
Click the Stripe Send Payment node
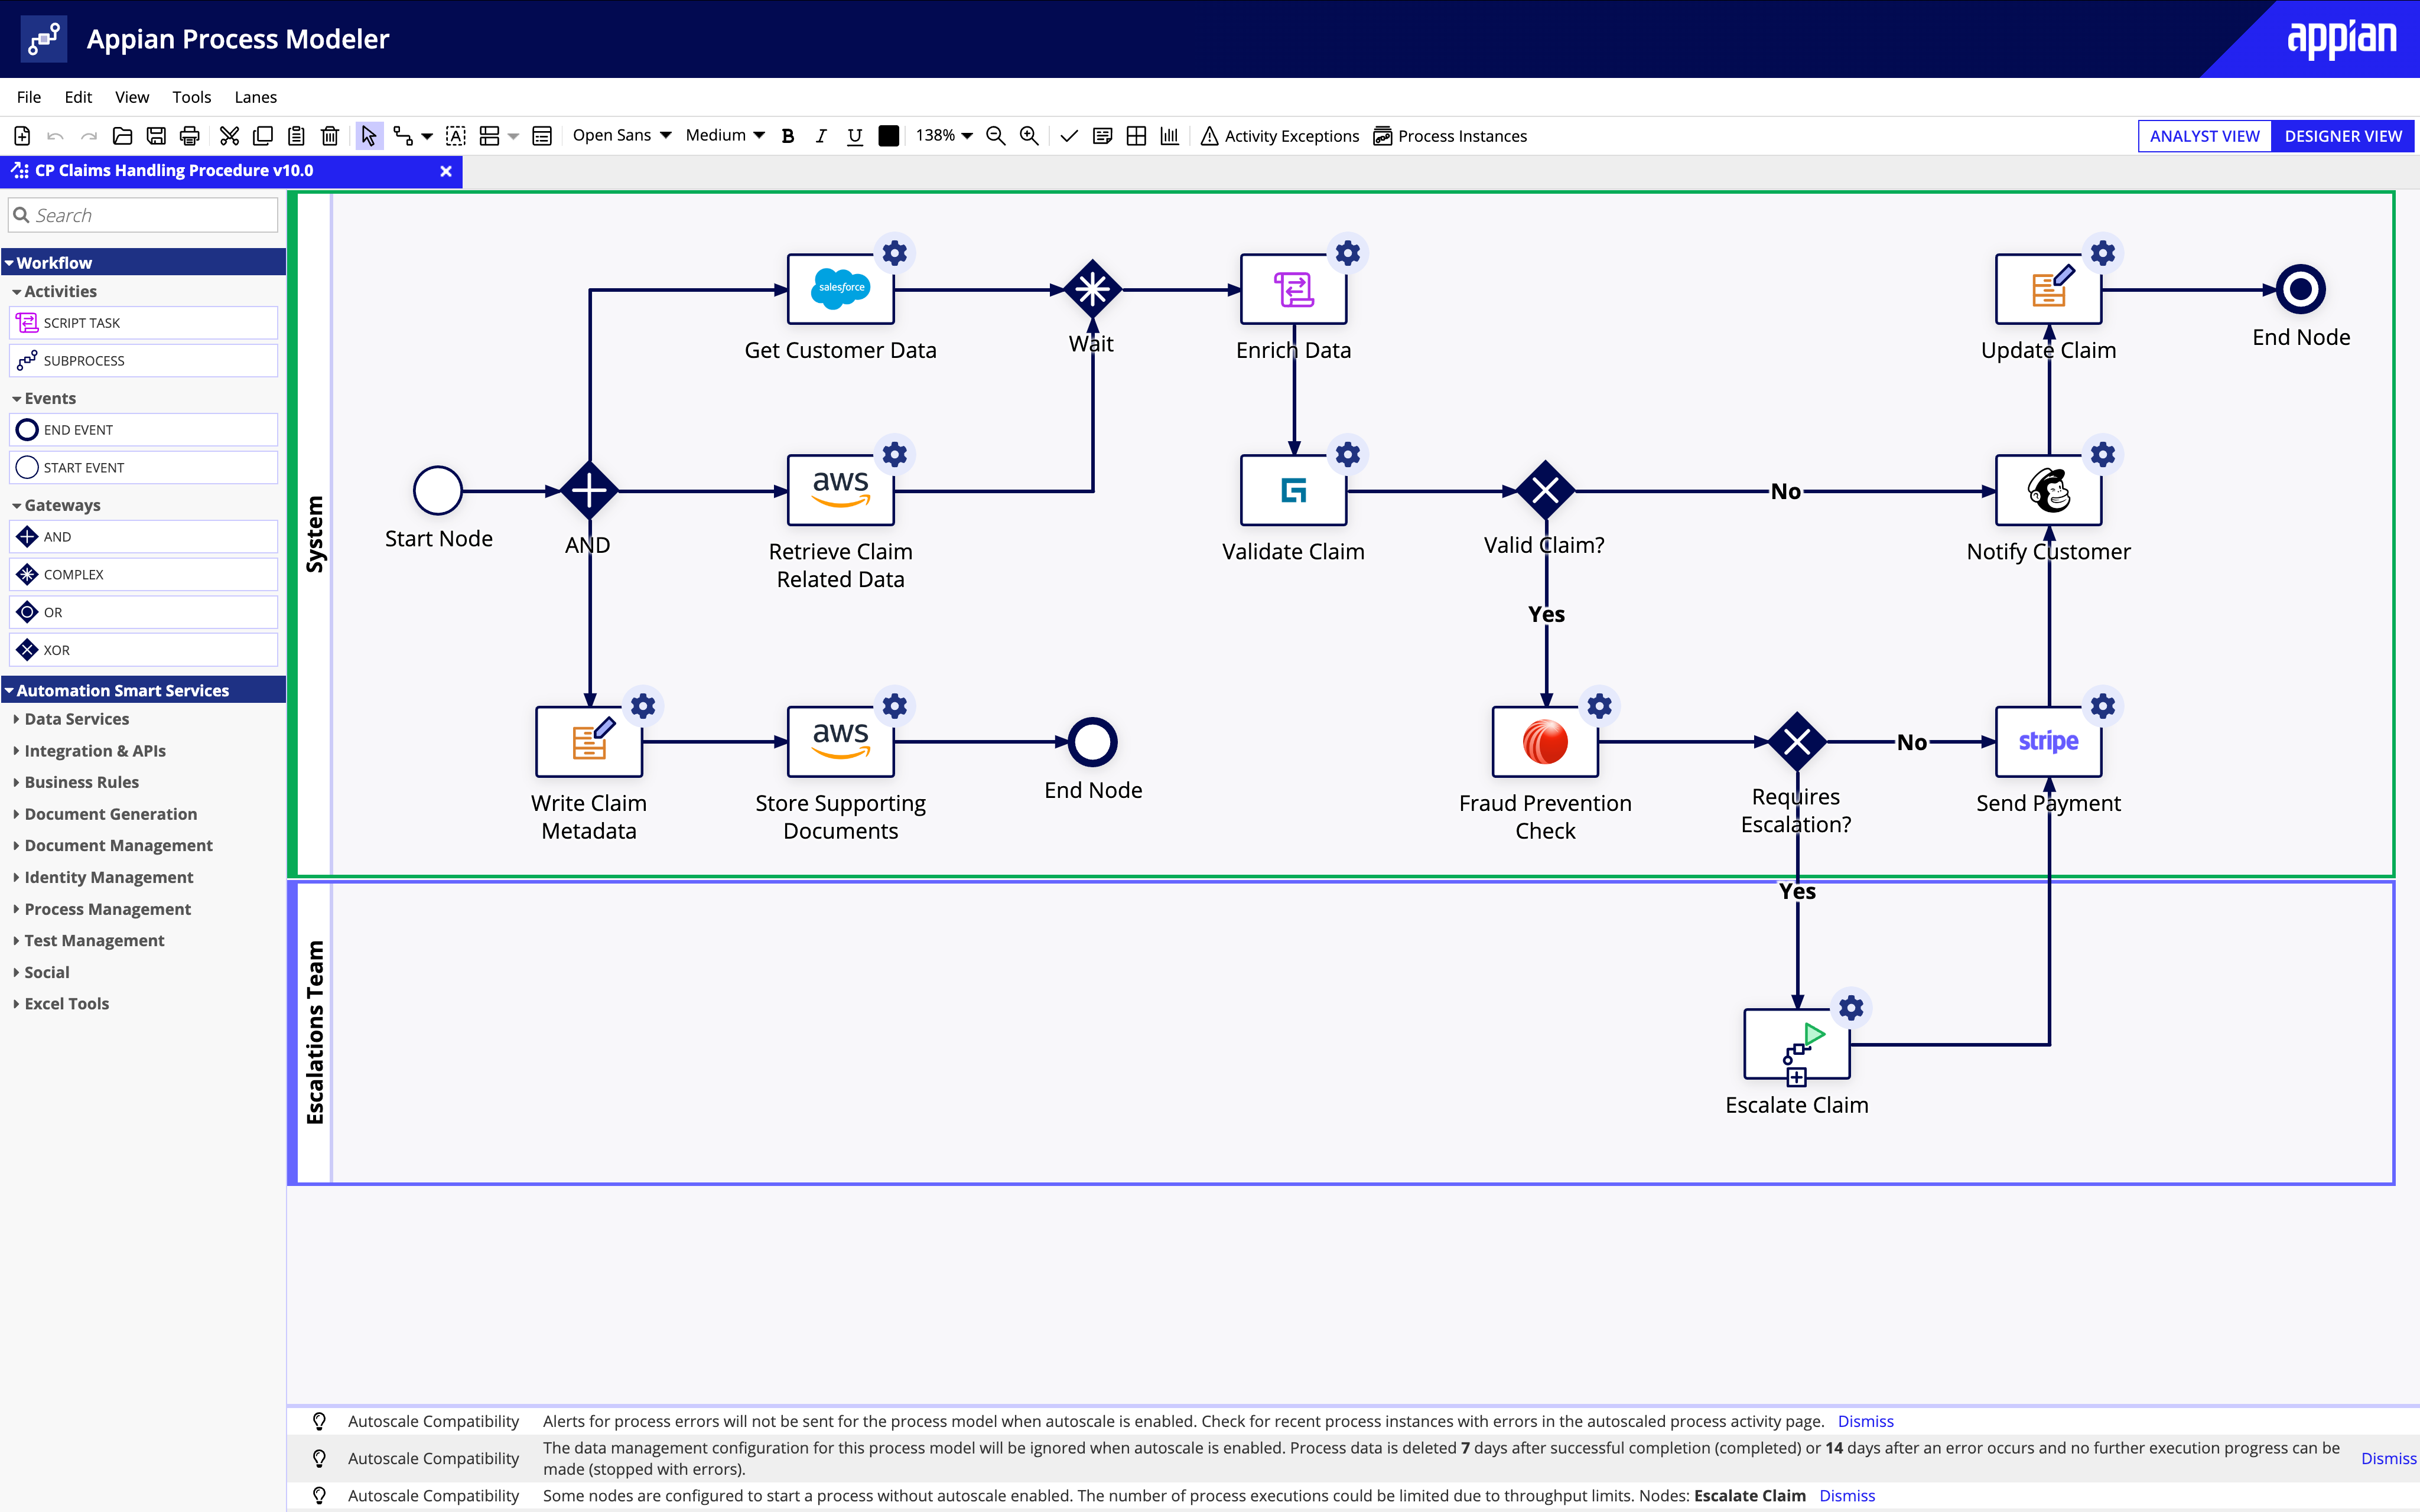(x=2048, y=742)
